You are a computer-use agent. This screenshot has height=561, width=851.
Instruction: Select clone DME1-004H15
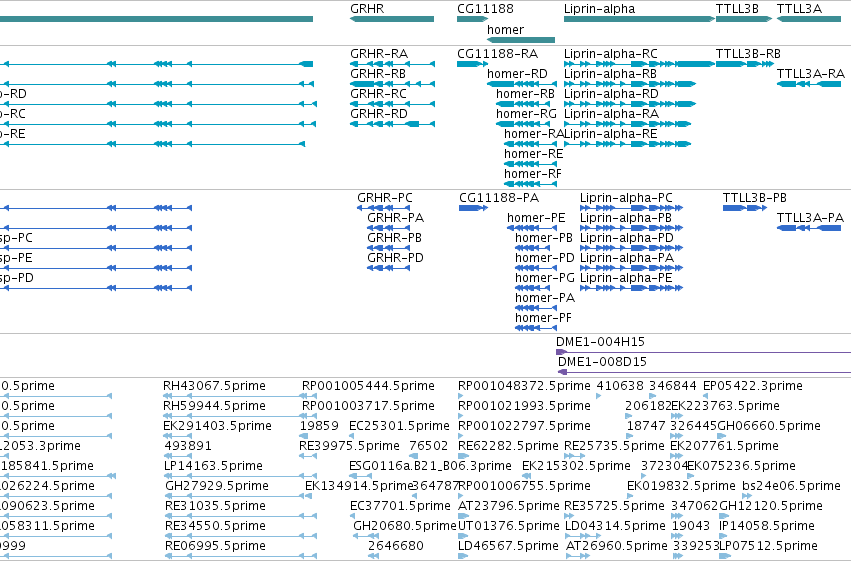[x=600, y=342]
